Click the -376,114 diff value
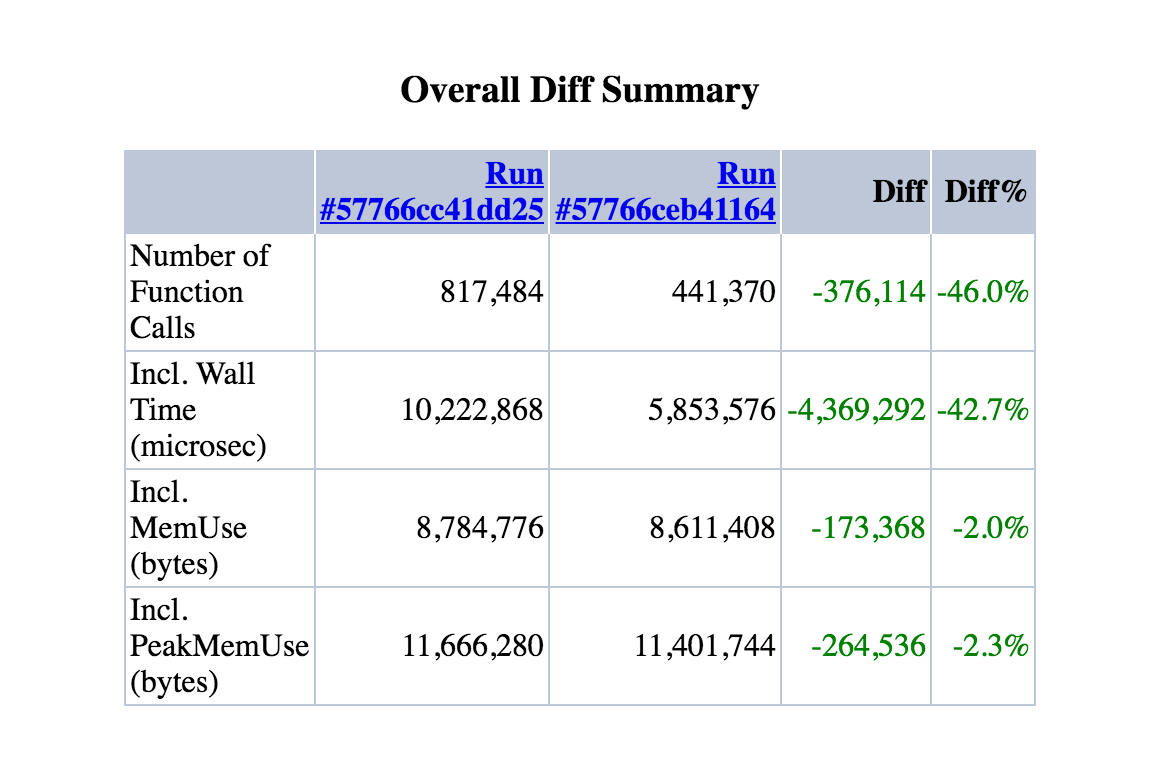The width and height of the screenshot is (1166, 762). (868, 292)
